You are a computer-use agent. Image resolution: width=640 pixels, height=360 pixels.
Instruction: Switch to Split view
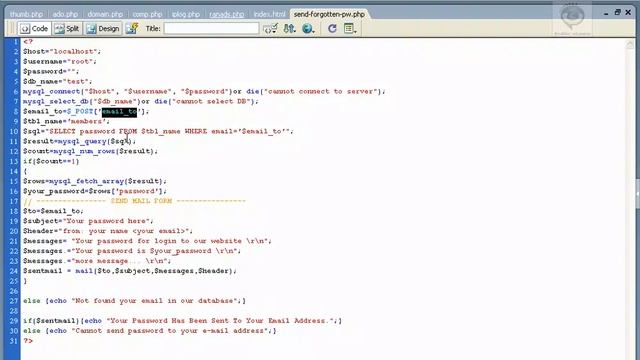click(x=67, y=29)
